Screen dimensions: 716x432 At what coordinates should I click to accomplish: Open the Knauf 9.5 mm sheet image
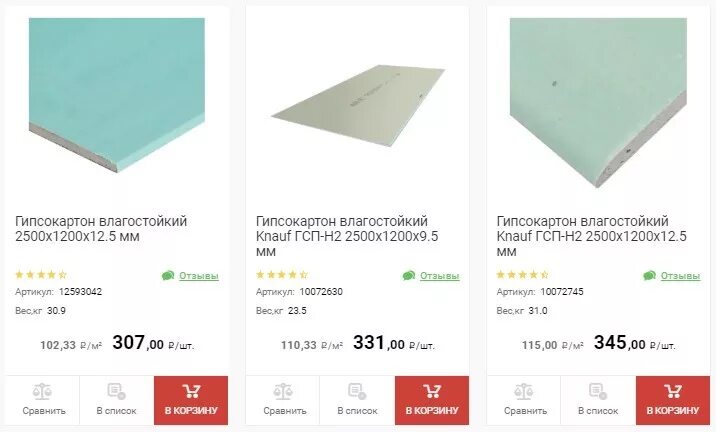(x=358, y=106)
